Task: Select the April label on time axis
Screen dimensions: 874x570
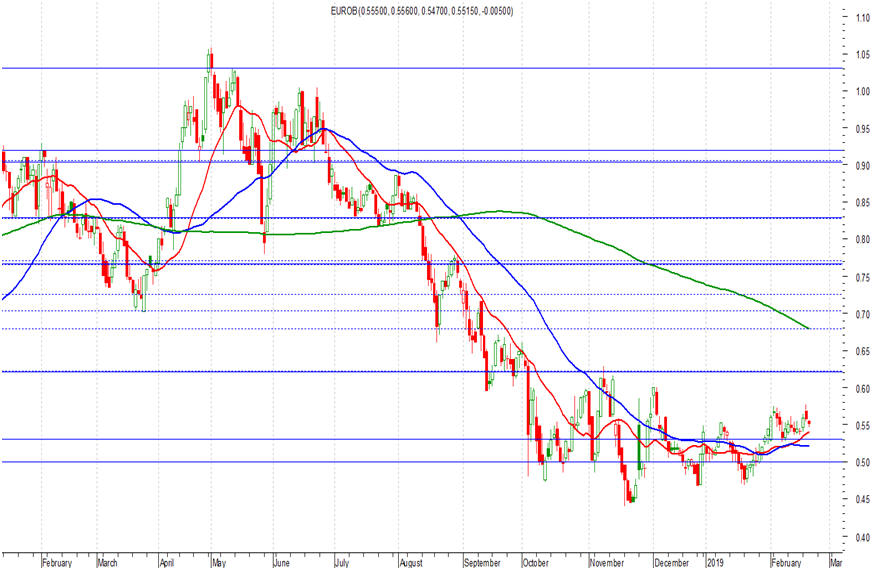Action: pos(167,563)
